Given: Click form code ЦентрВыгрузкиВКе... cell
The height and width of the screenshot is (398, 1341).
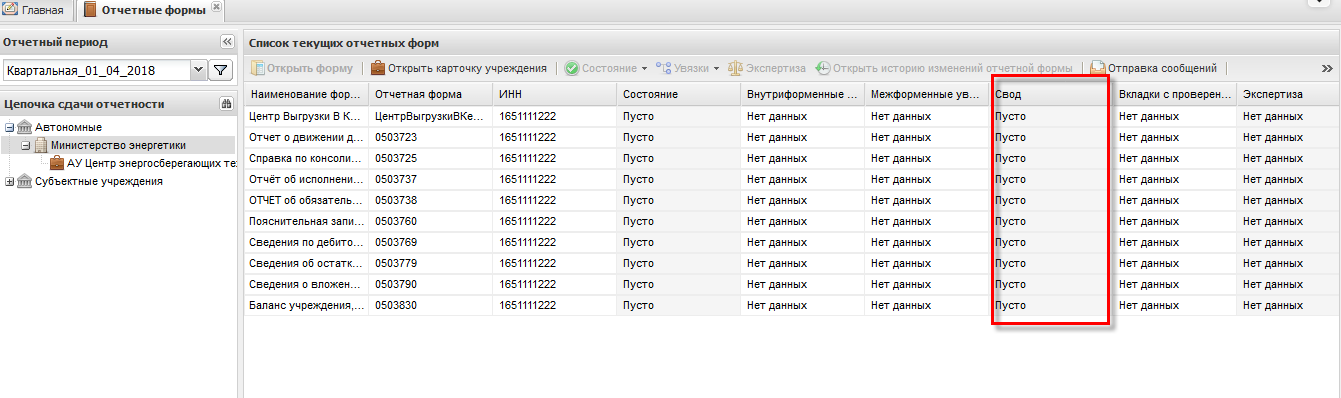Looking at the screenshot, I should point(430,116).
